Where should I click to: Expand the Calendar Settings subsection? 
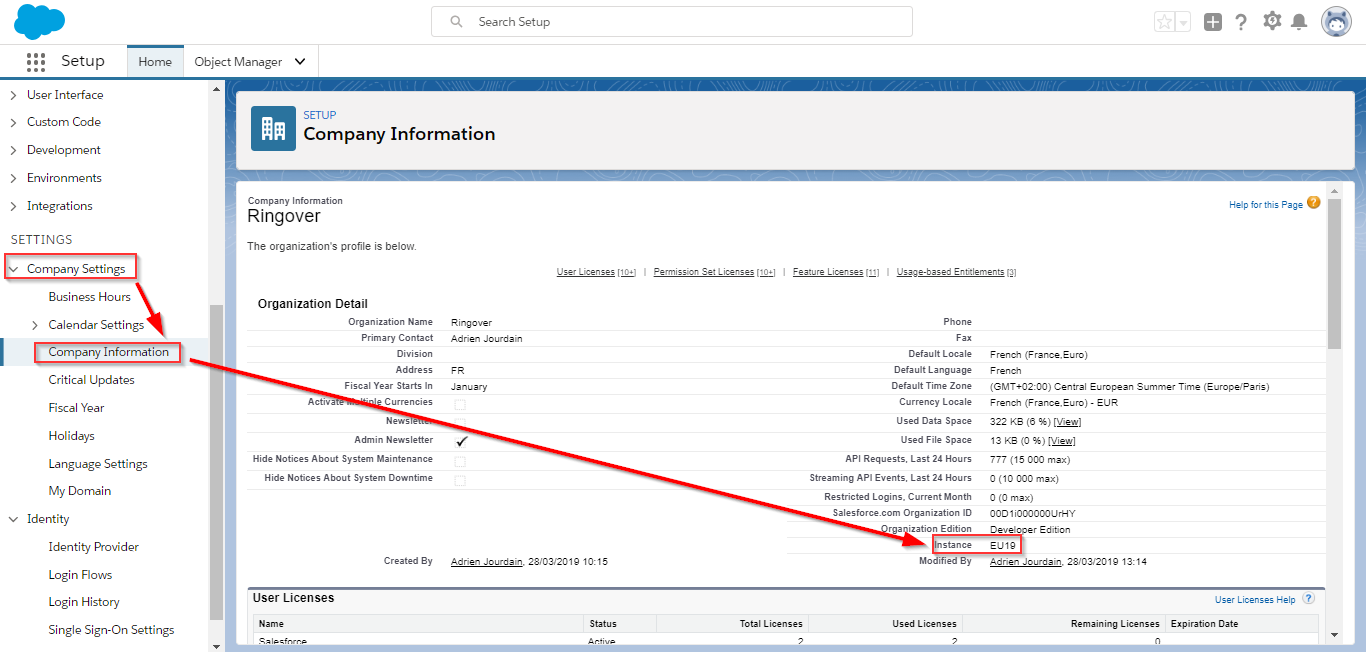click(36, 325)
